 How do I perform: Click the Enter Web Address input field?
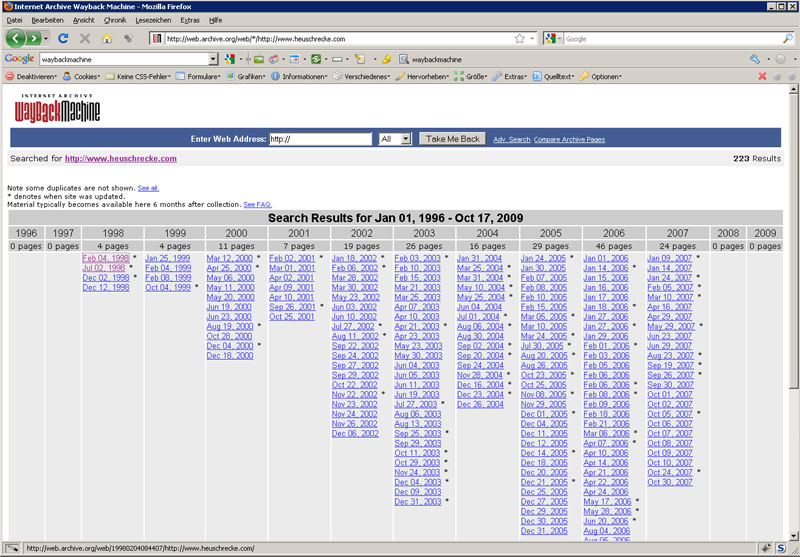click(320, 139)
